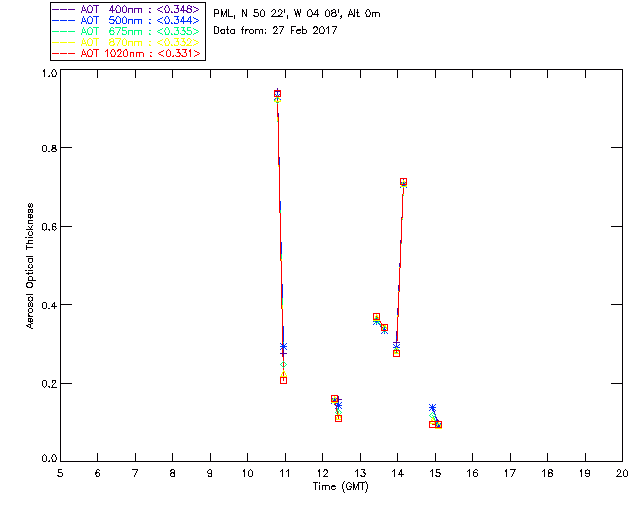Select the highest data point near 0.94
The height and width of the screenshot is (512, 640).
[278, 94]
